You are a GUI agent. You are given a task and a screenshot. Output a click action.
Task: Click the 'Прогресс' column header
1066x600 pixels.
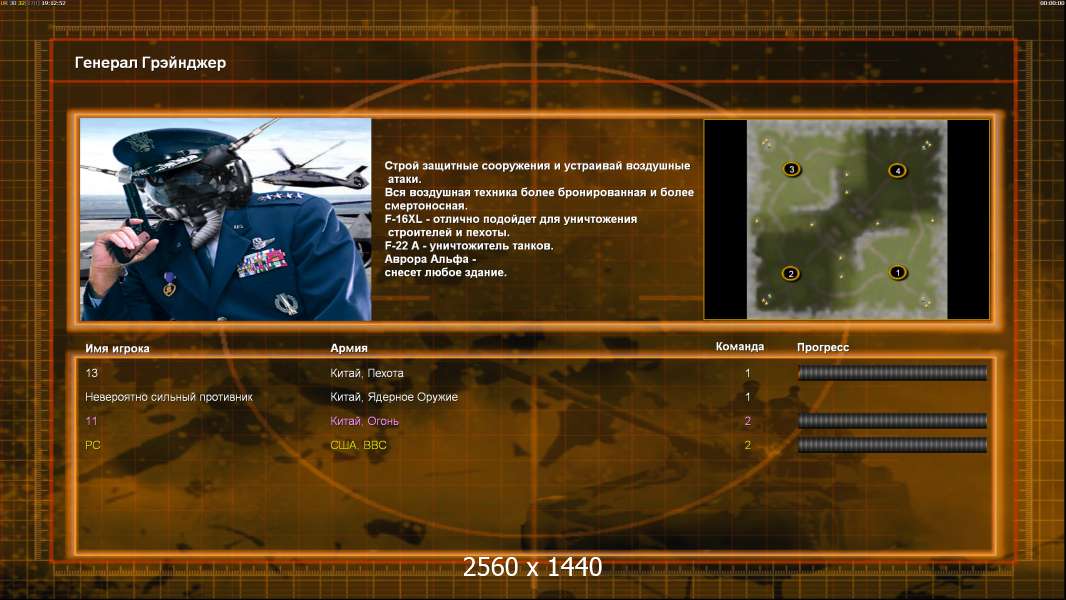tap(823, 347)
